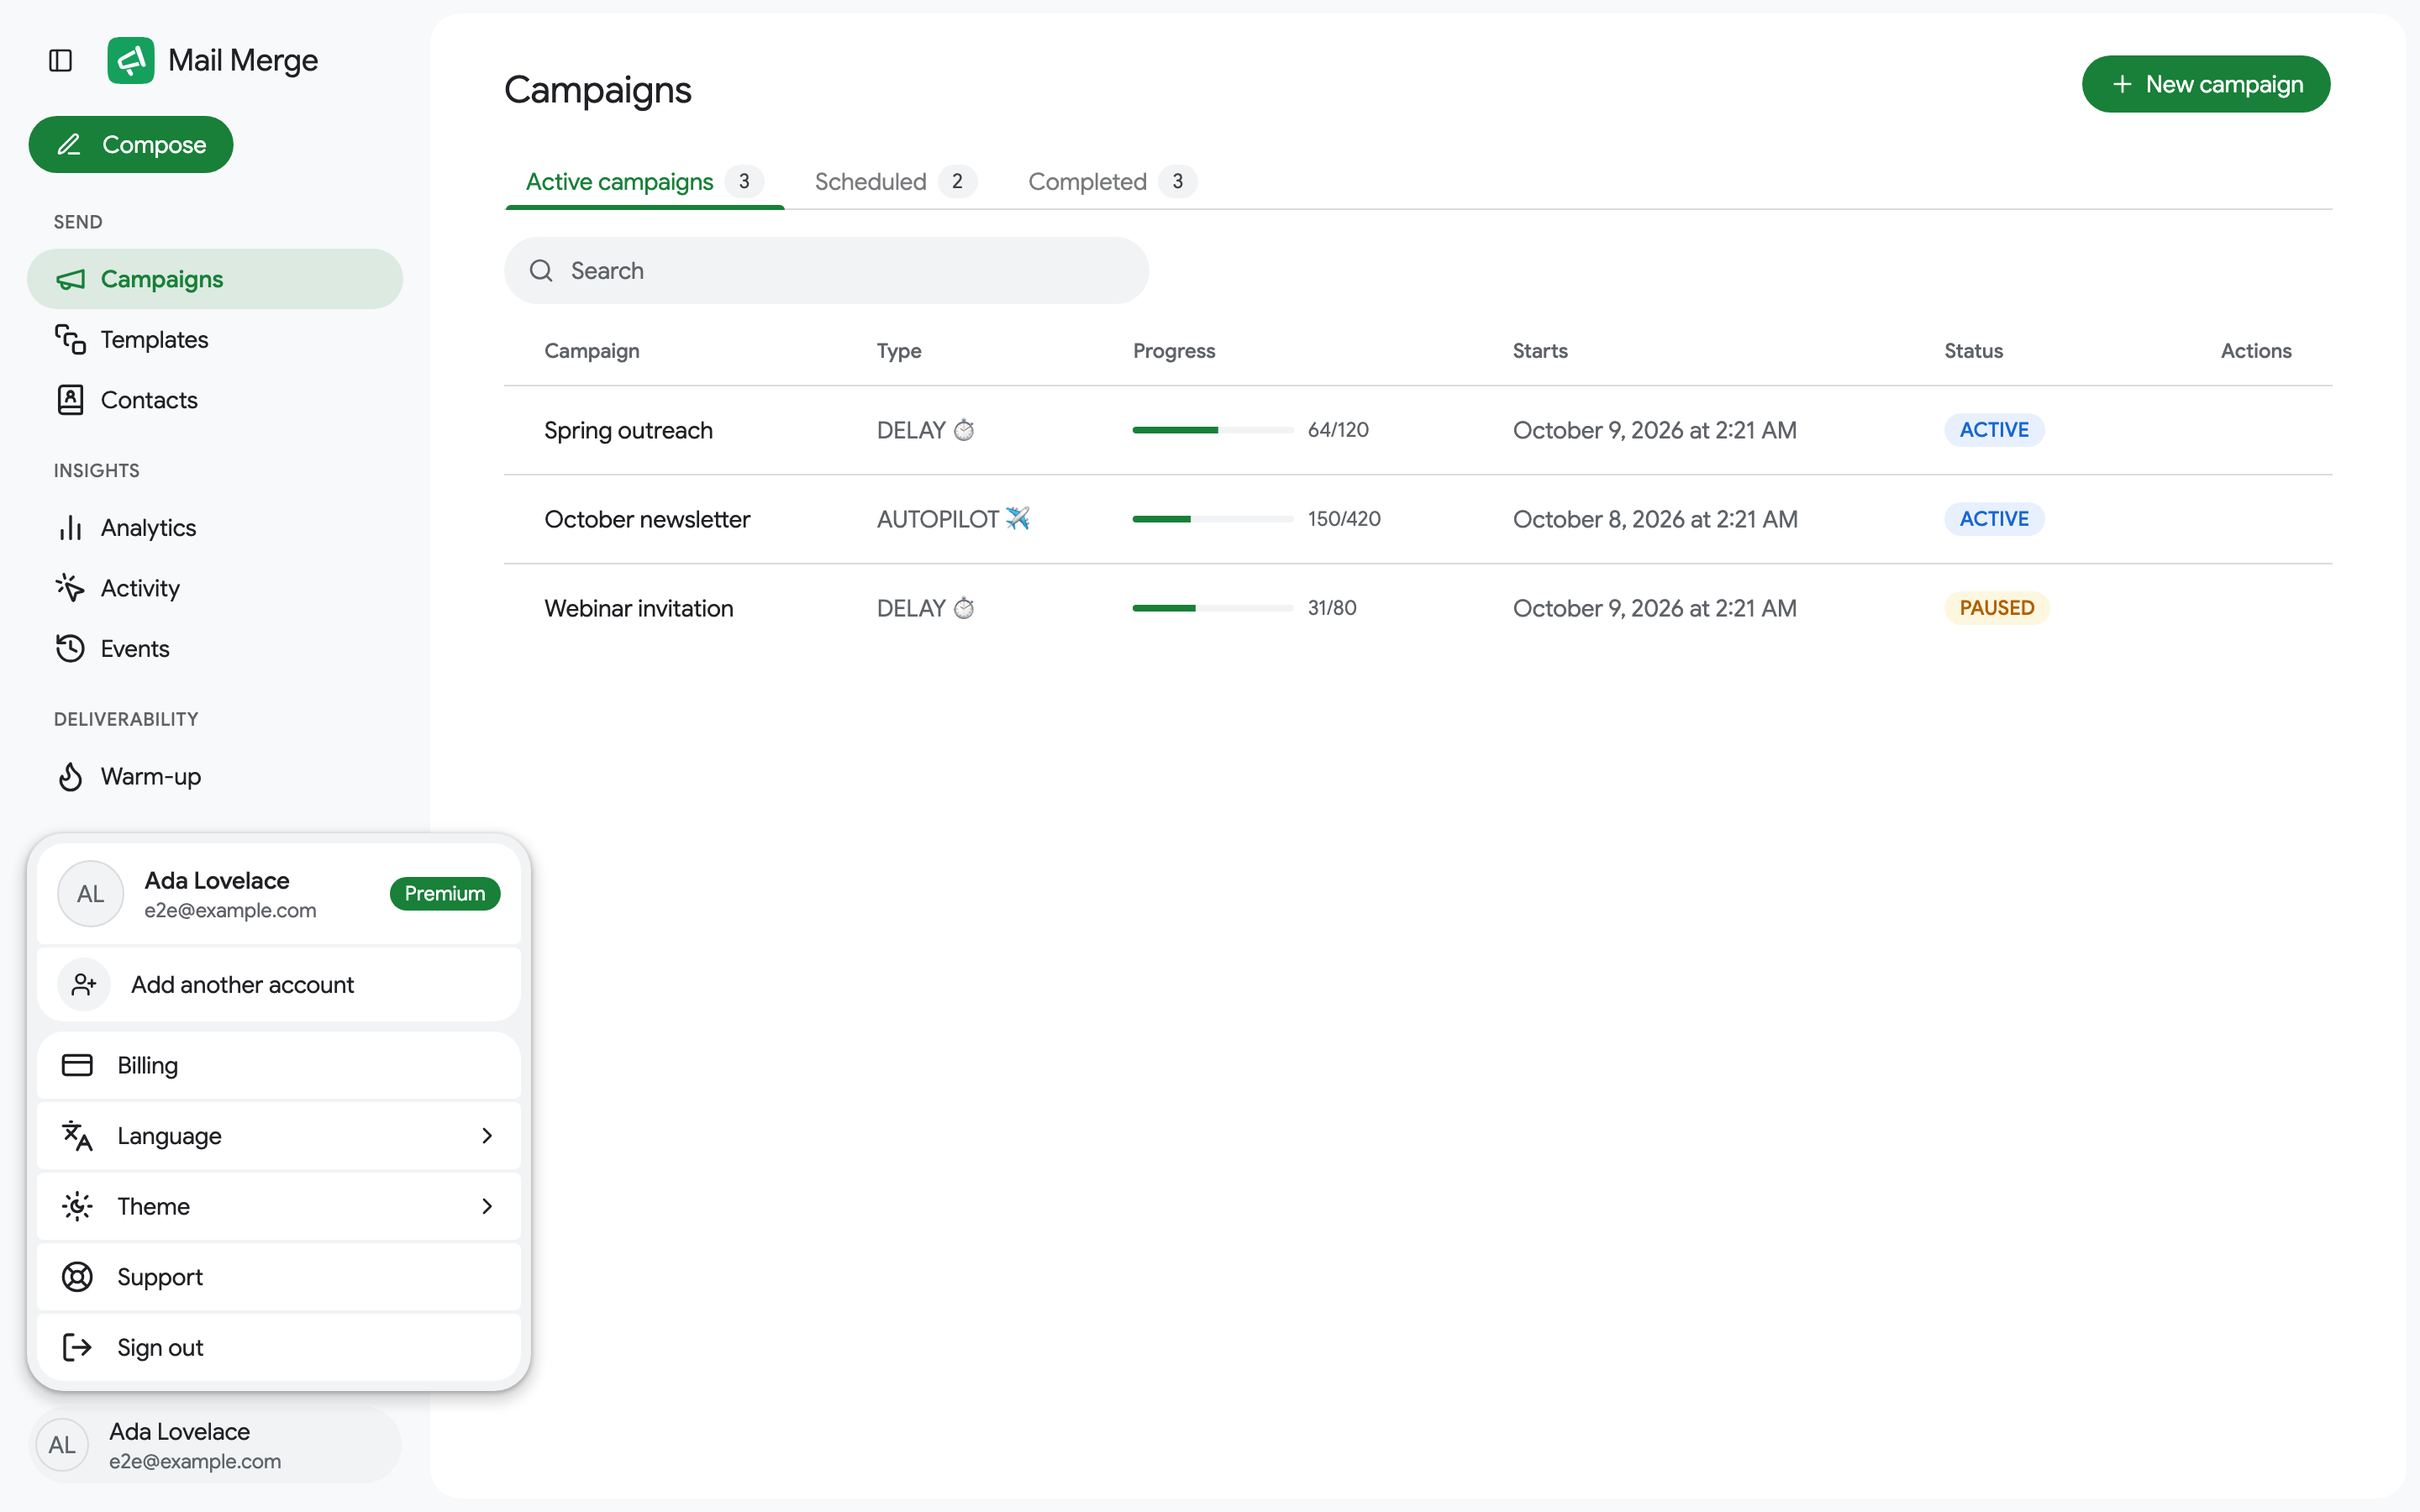
Task: Select the Spring outreach campaign name
Action: [628, 431]
